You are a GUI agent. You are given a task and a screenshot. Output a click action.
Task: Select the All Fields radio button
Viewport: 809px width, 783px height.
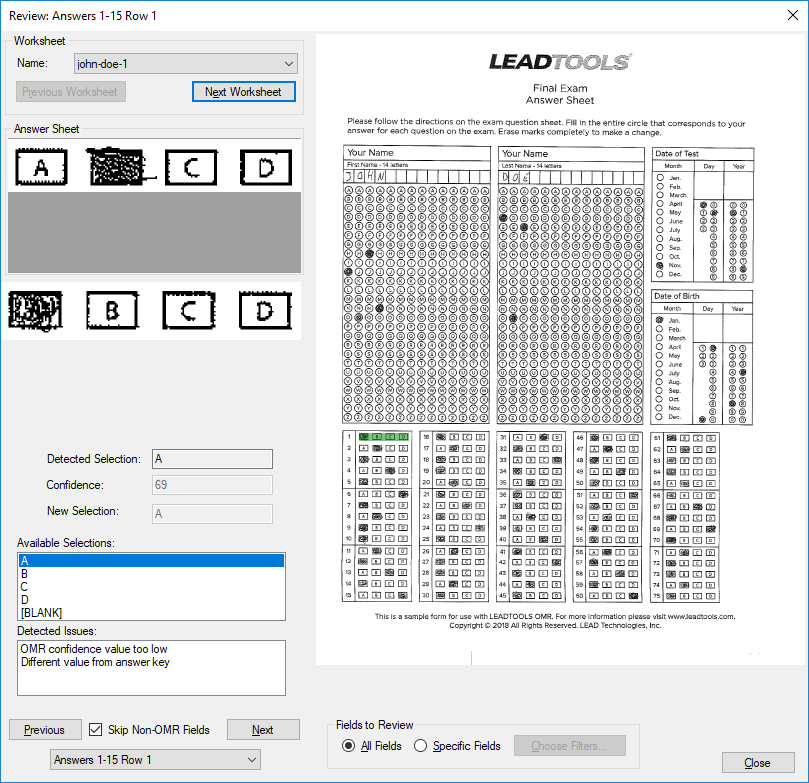pyautogui.click(x=348, y=746)
